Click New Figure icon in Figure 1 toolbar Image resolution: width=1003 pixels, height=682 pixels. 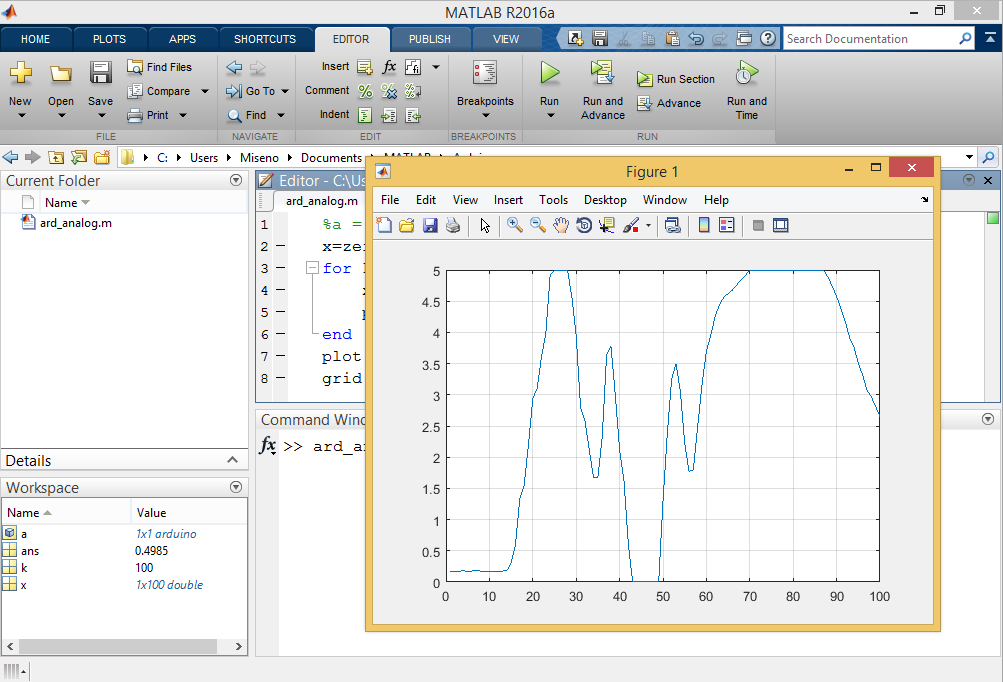[x=384, y=225]
